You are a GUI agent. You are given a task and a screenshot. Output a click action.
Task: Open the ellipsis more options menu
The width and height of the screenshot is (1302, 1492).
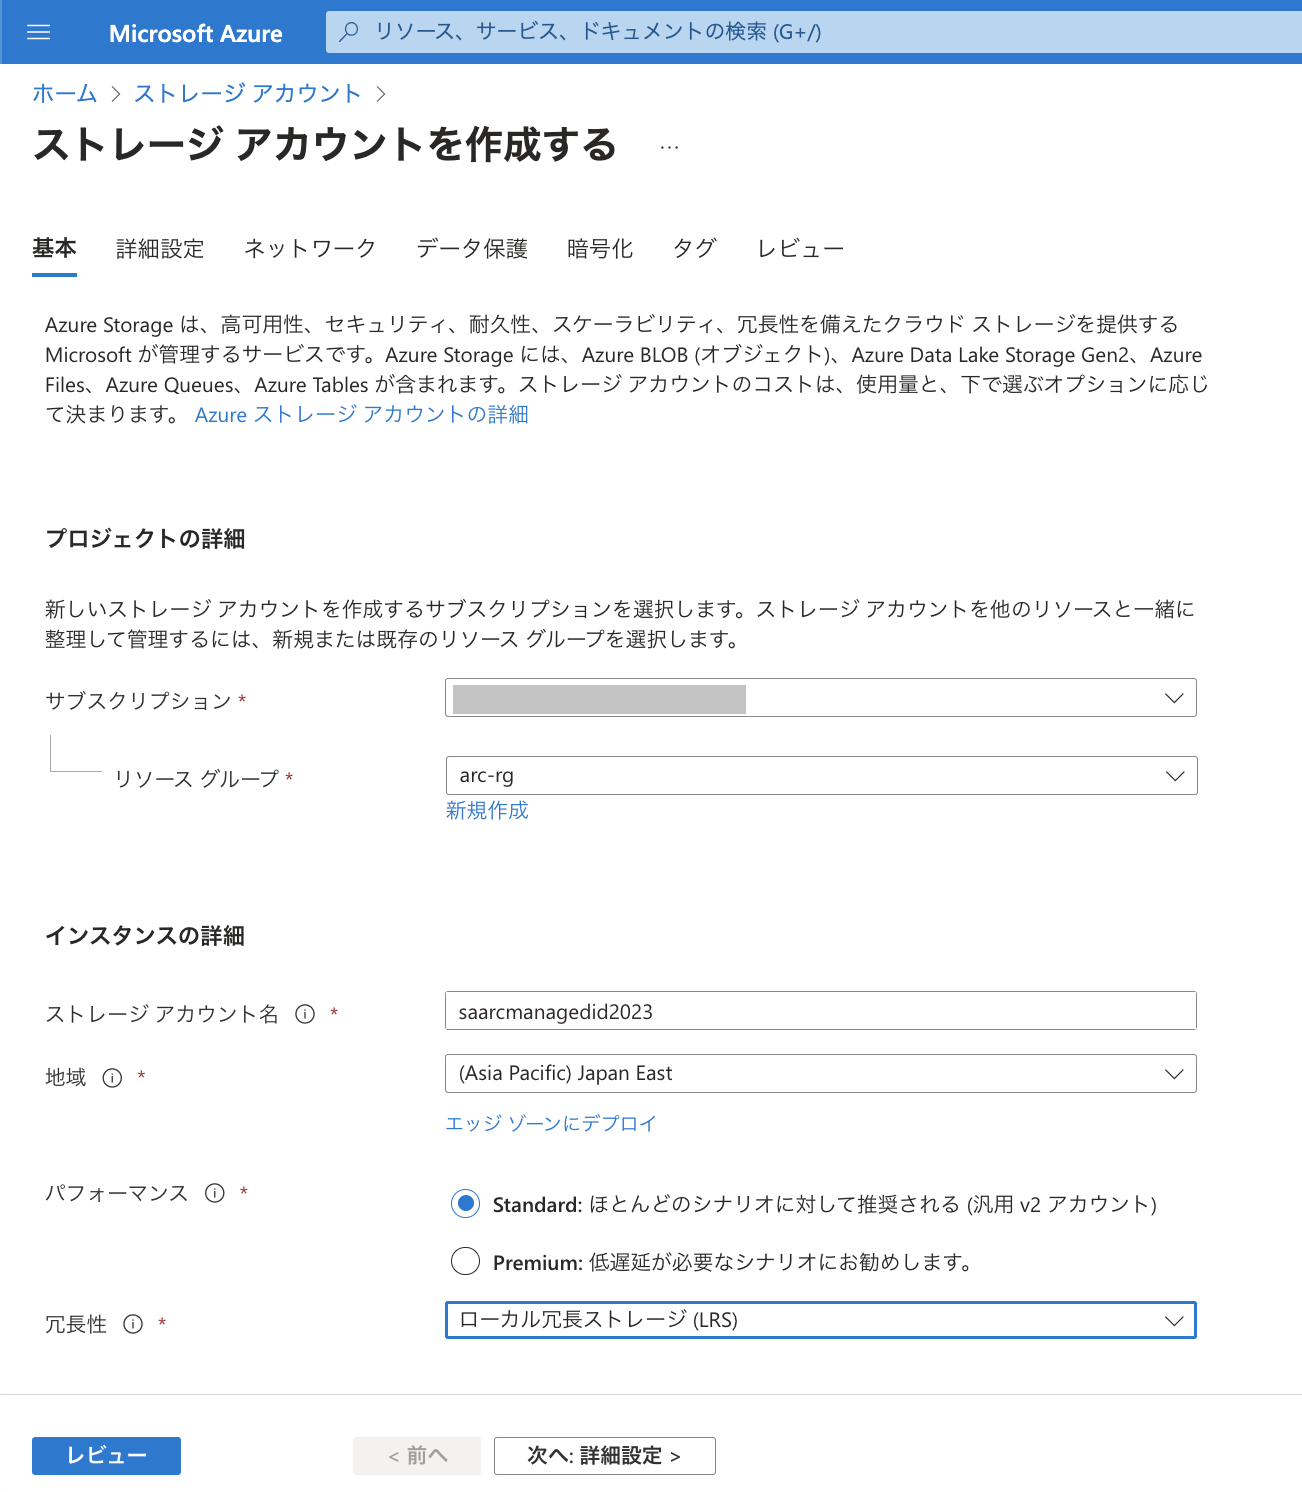click(x=669, y=147)
